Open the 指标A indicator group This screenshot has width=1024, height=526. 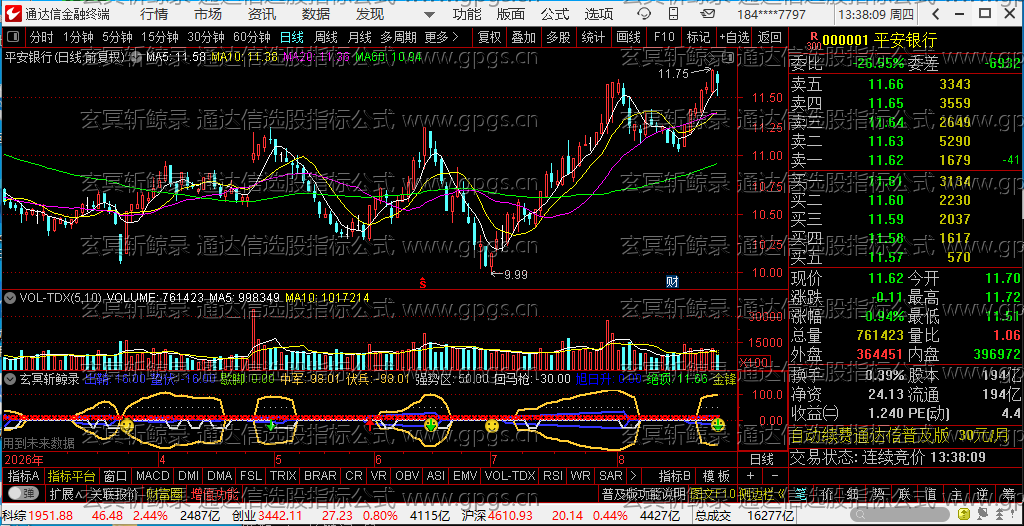(24, 475)
